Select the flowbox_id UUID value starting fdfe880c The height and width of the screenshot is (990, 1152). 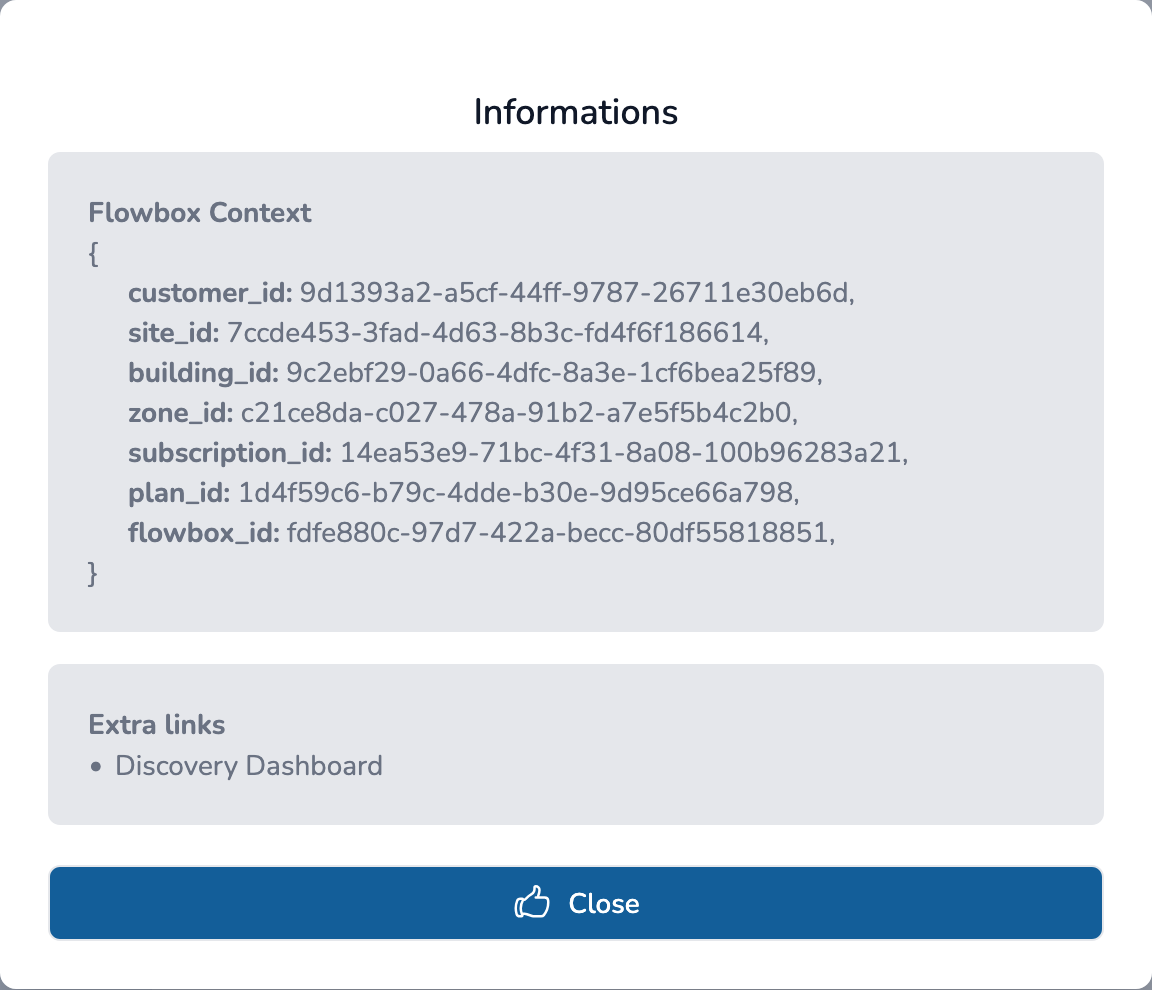(x=558, y=534)
